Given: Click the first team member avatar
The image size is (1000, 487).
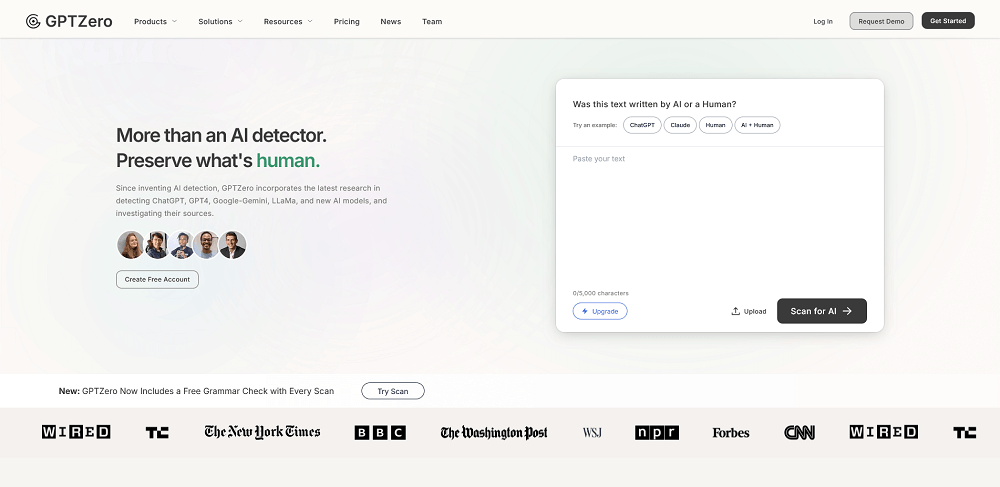Looking at the screenshot, I should (131, 245).
